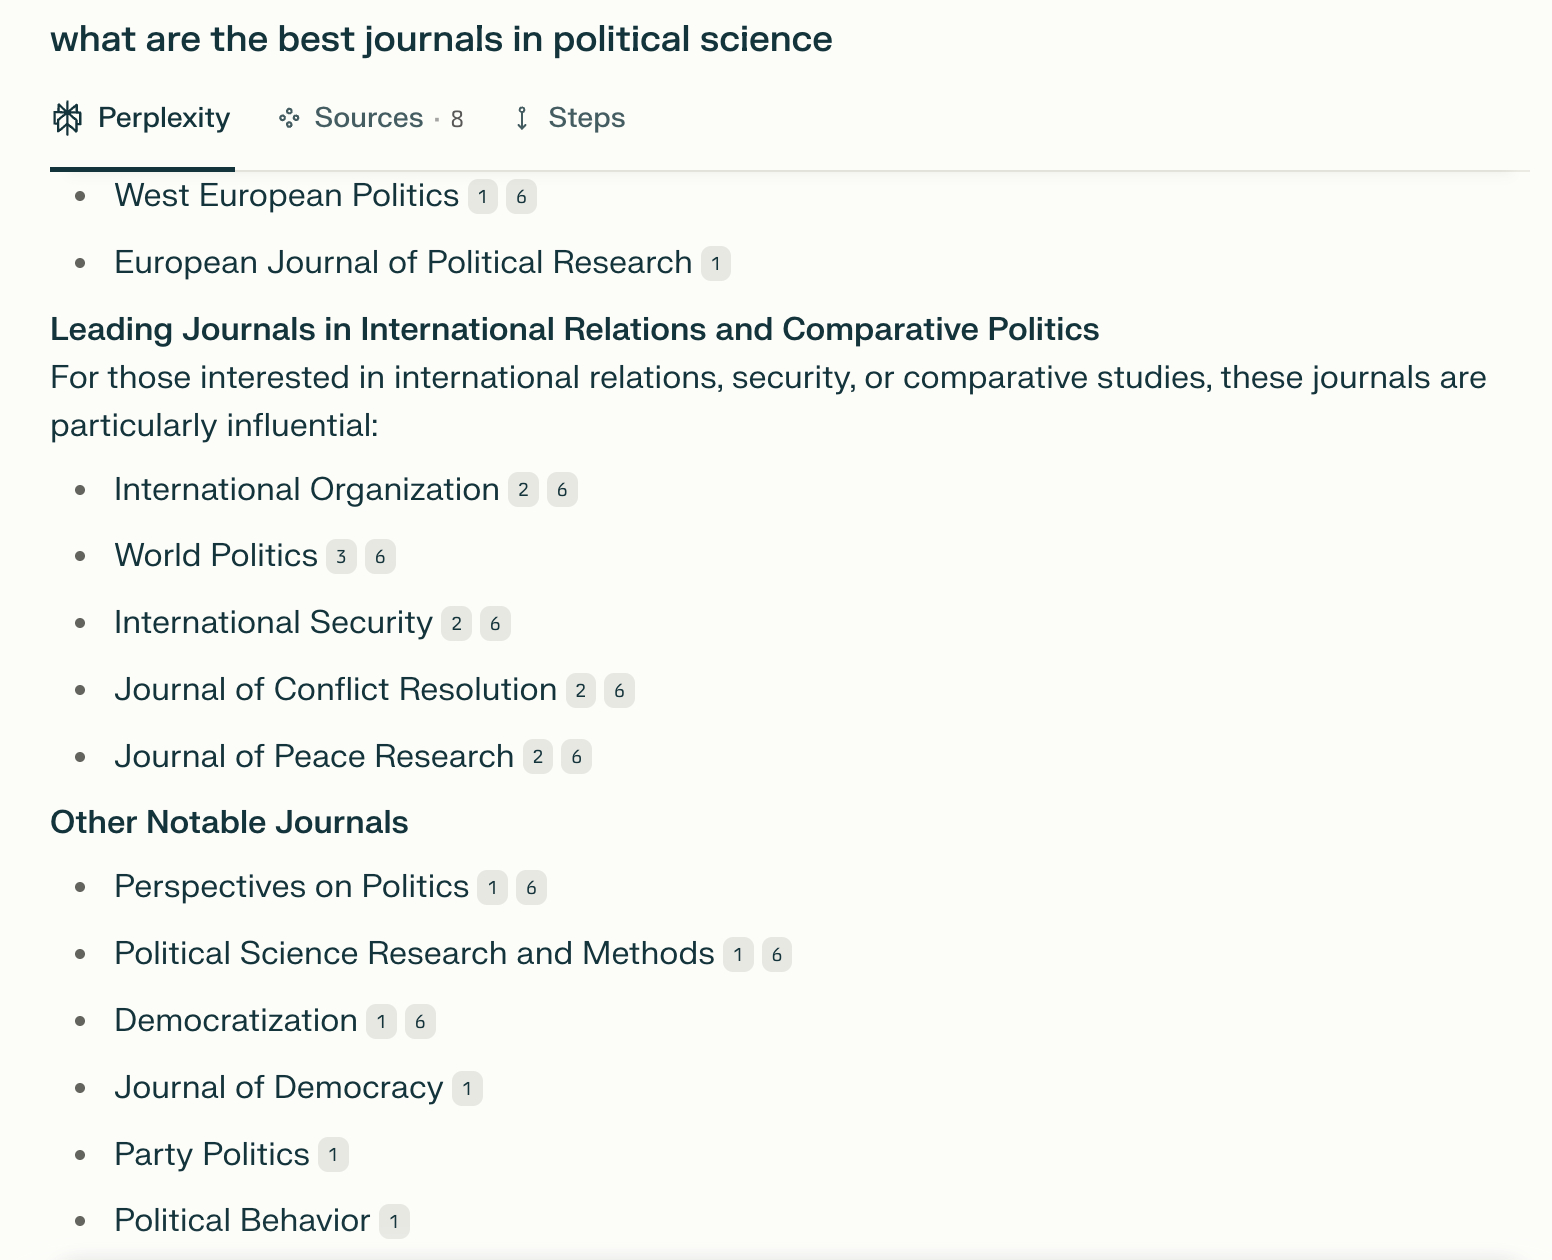The height and width of the screenshot is (1260, 1552).
Task: Open citation 1 beside Party Politics
Action: [x=333, y=1155]
